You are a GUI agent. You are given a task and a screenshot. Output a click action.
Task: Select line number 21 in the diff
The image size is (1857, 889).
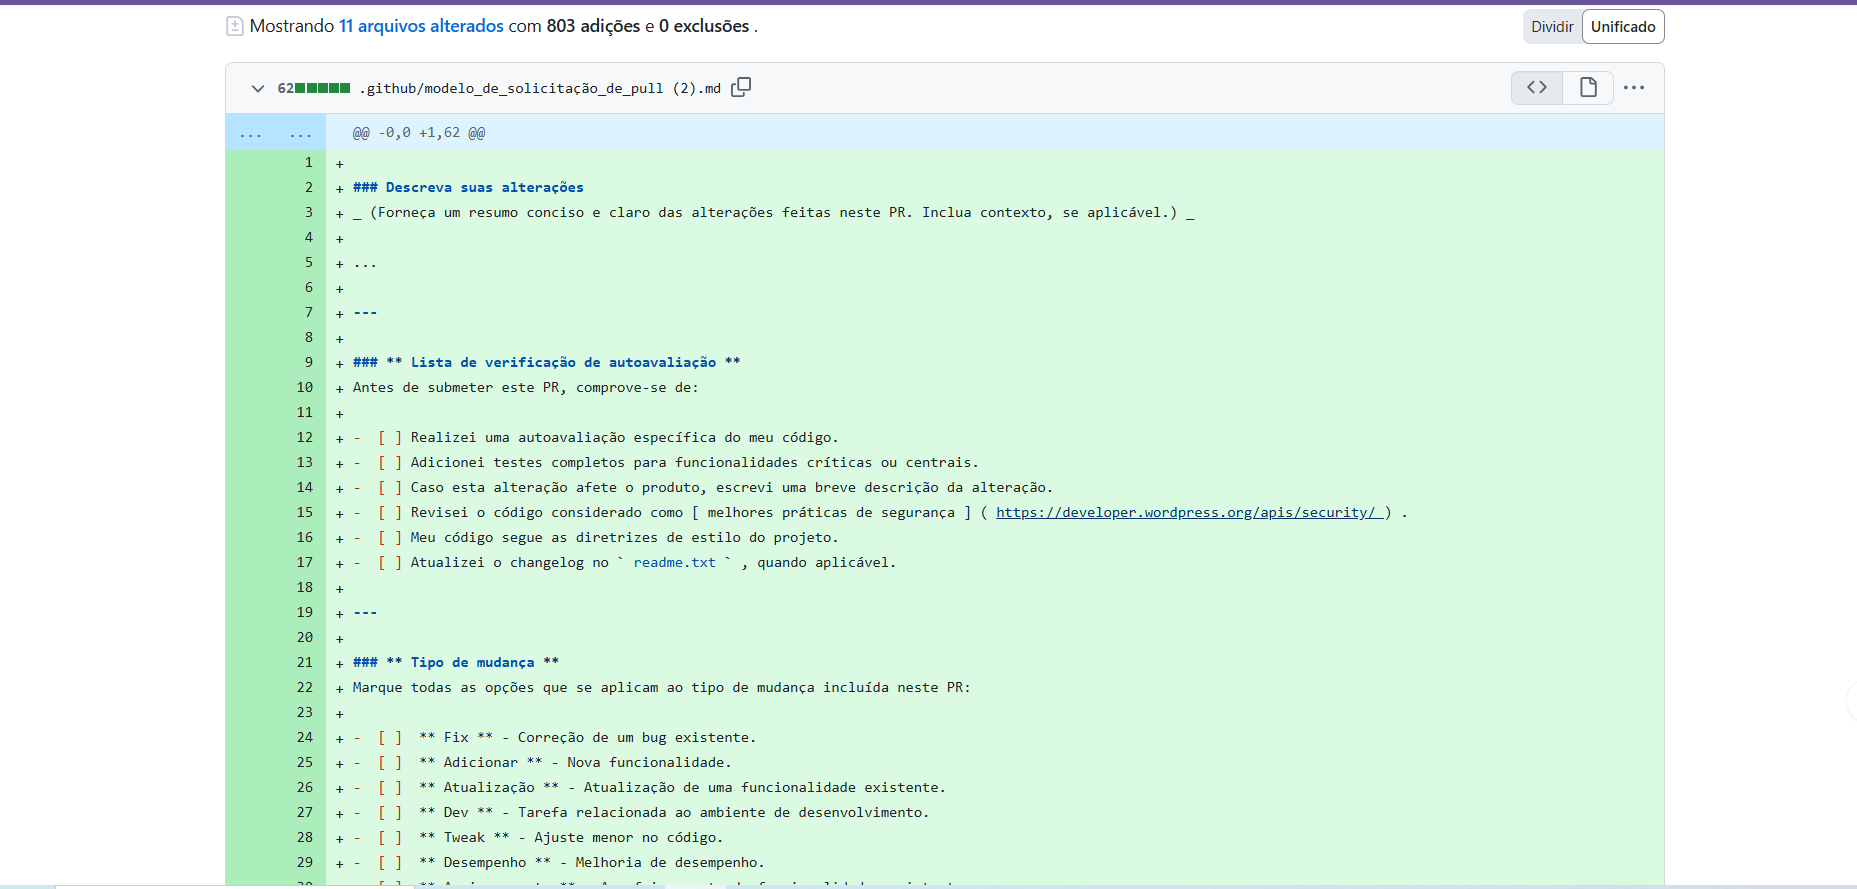click(305, 662)
